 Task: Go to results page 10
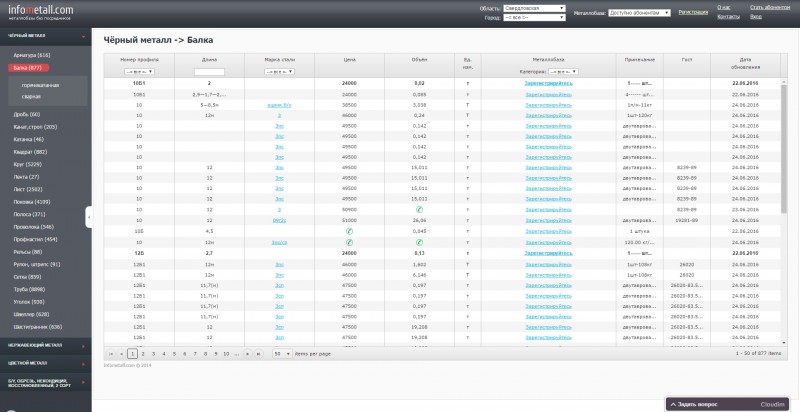(226, 353)
